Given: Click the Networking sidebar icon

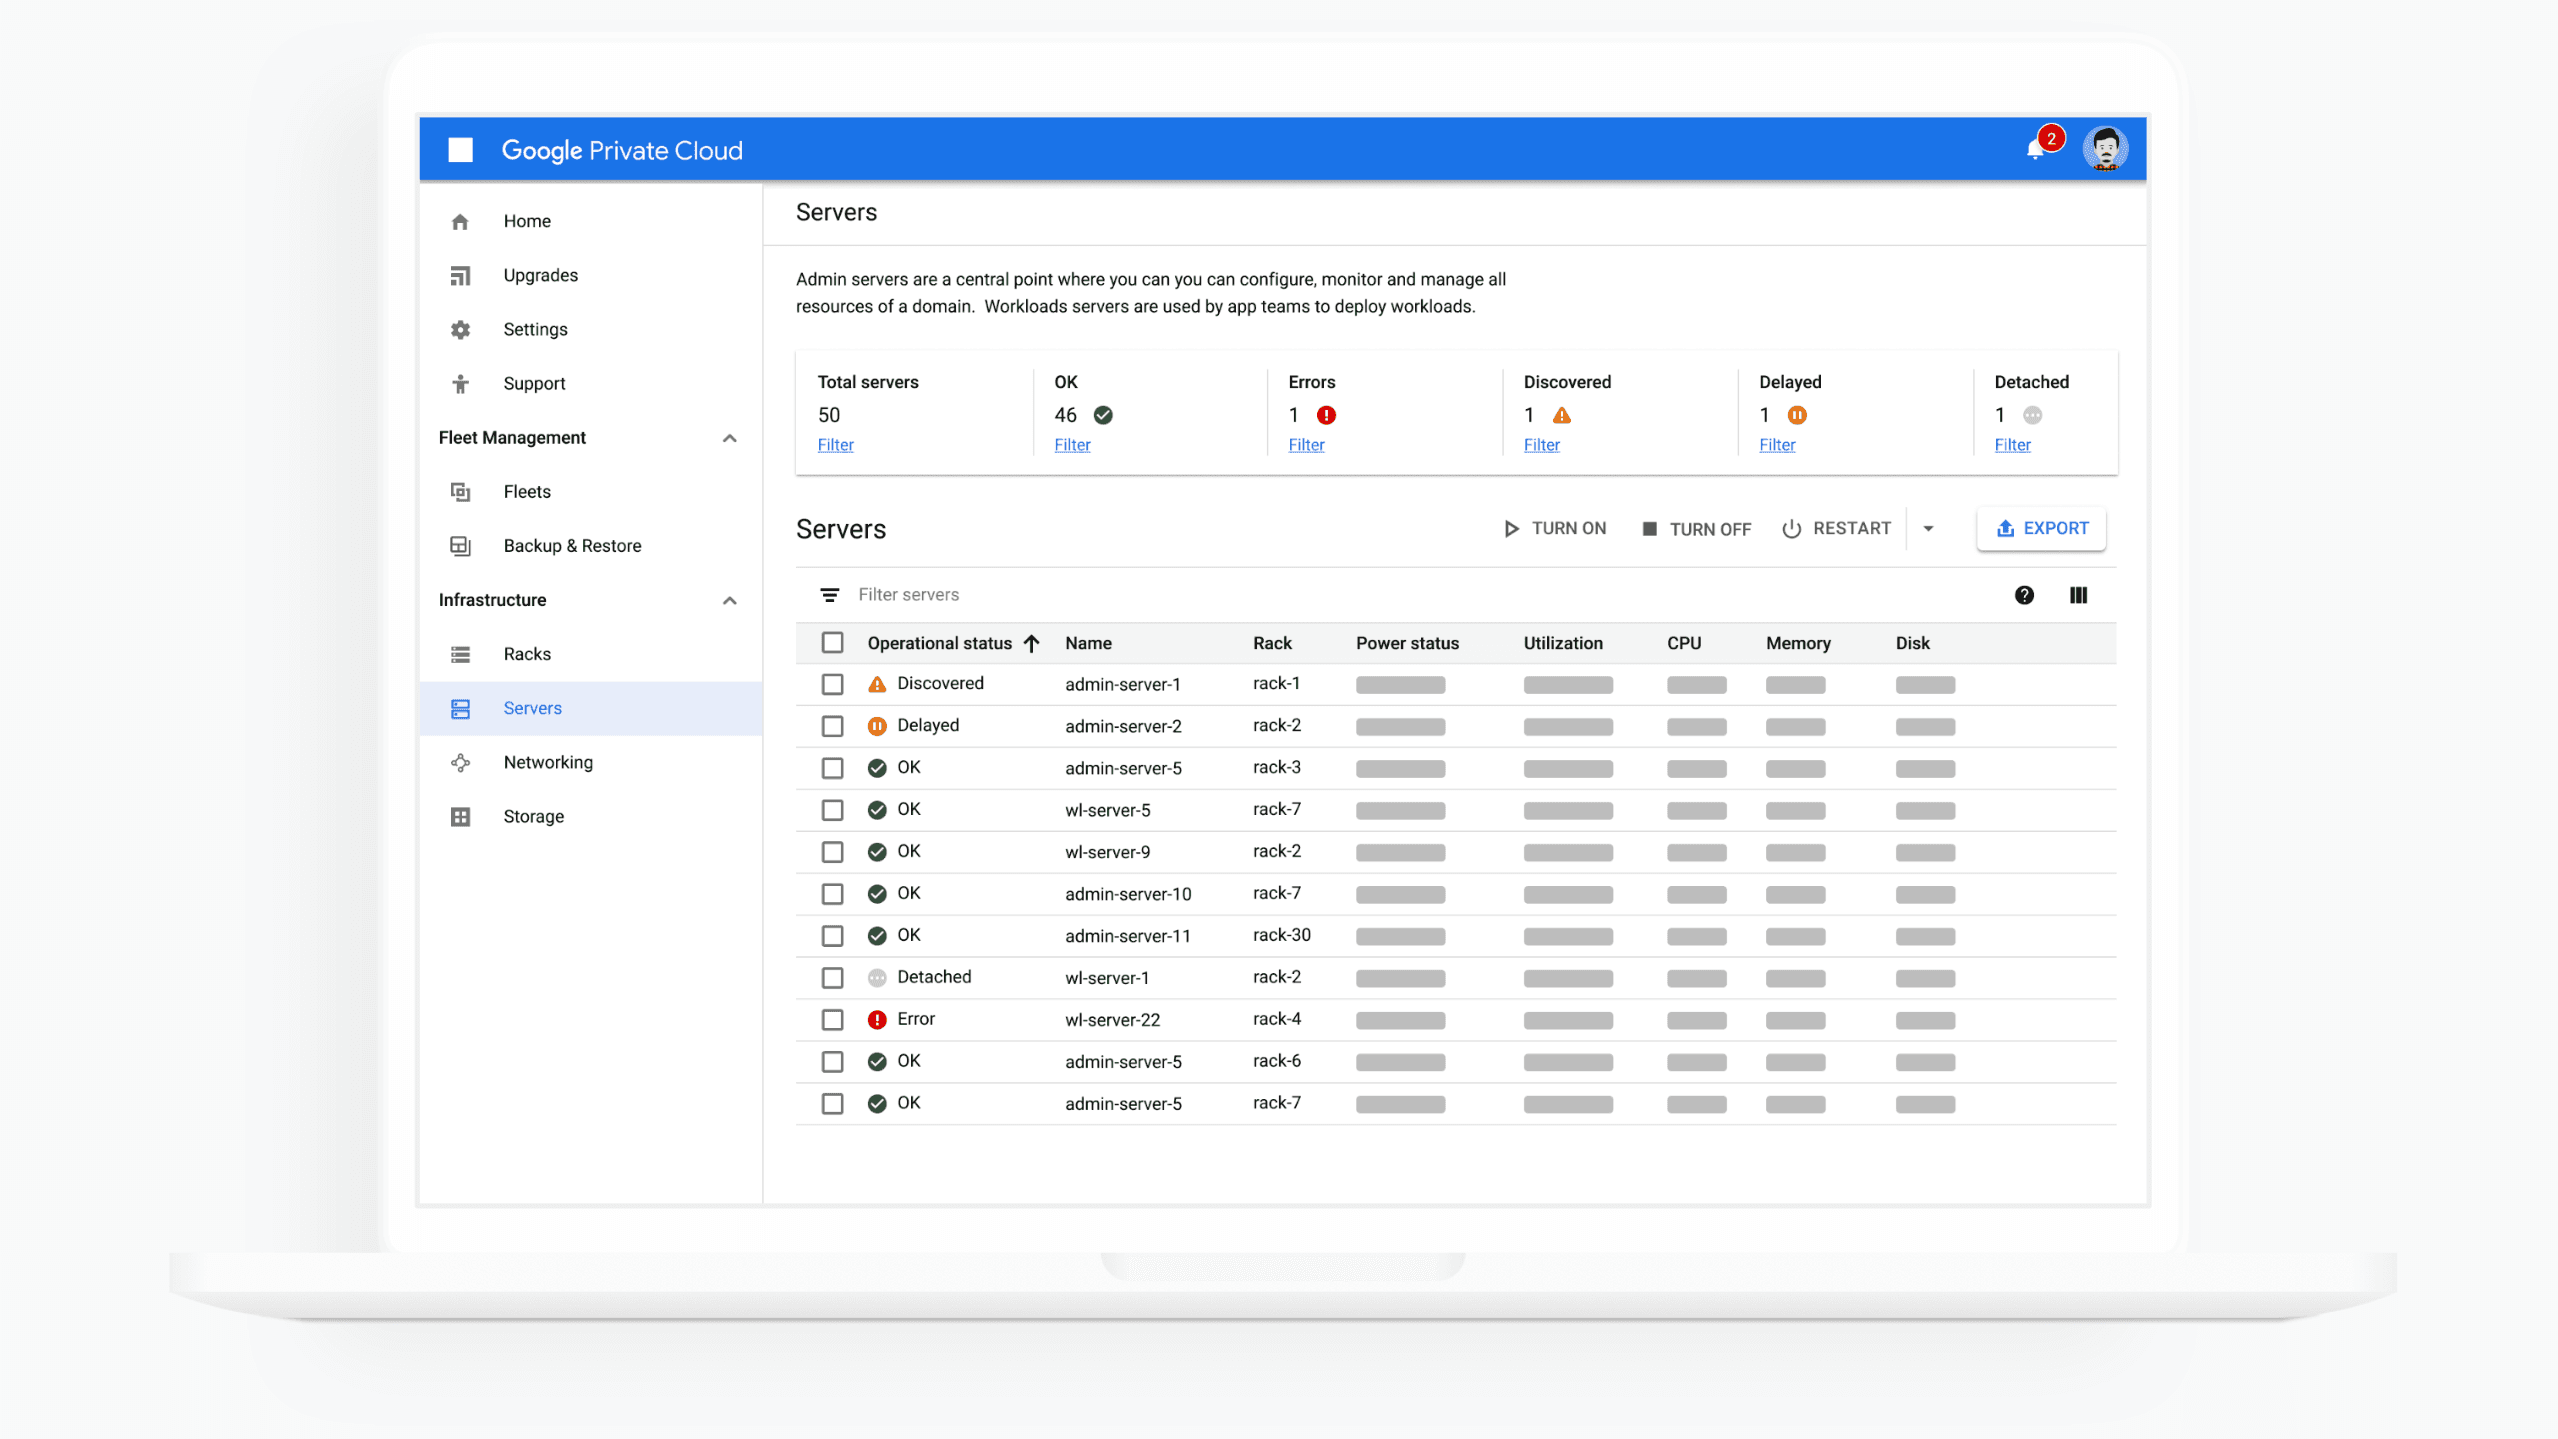Looking at the screenshot, I should coord(460,762).
